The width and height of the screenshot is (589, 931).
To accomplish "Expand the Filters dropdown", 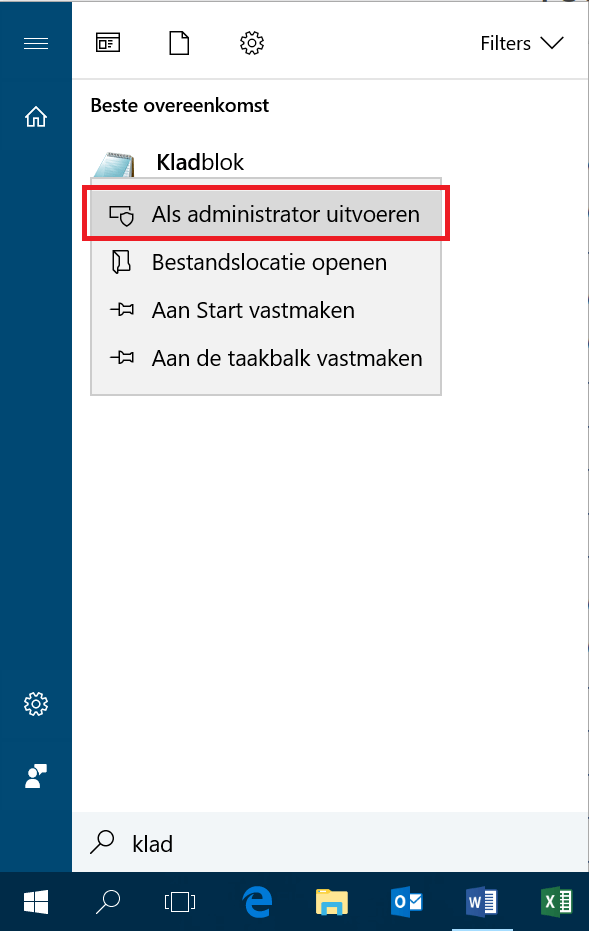I will (x=521, y=43).
